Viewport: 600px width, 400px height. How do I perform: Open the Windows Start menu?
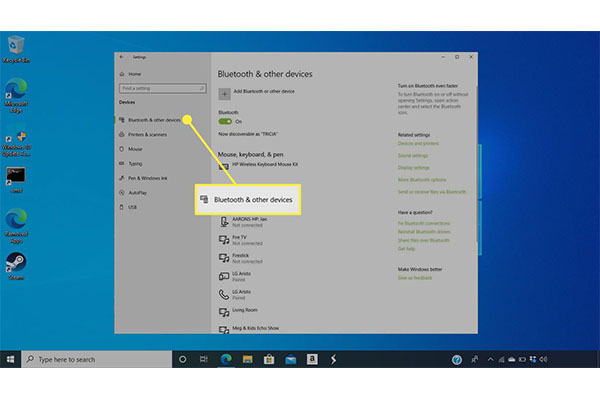10,359
